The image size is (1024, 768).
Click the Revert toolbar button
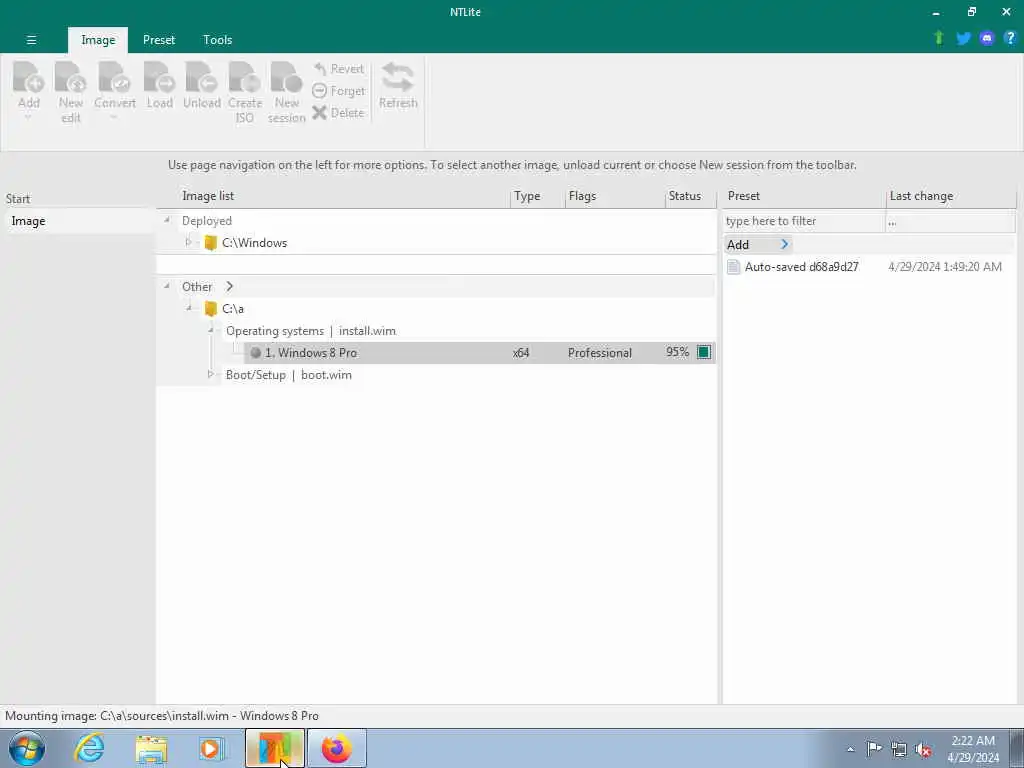339,69
